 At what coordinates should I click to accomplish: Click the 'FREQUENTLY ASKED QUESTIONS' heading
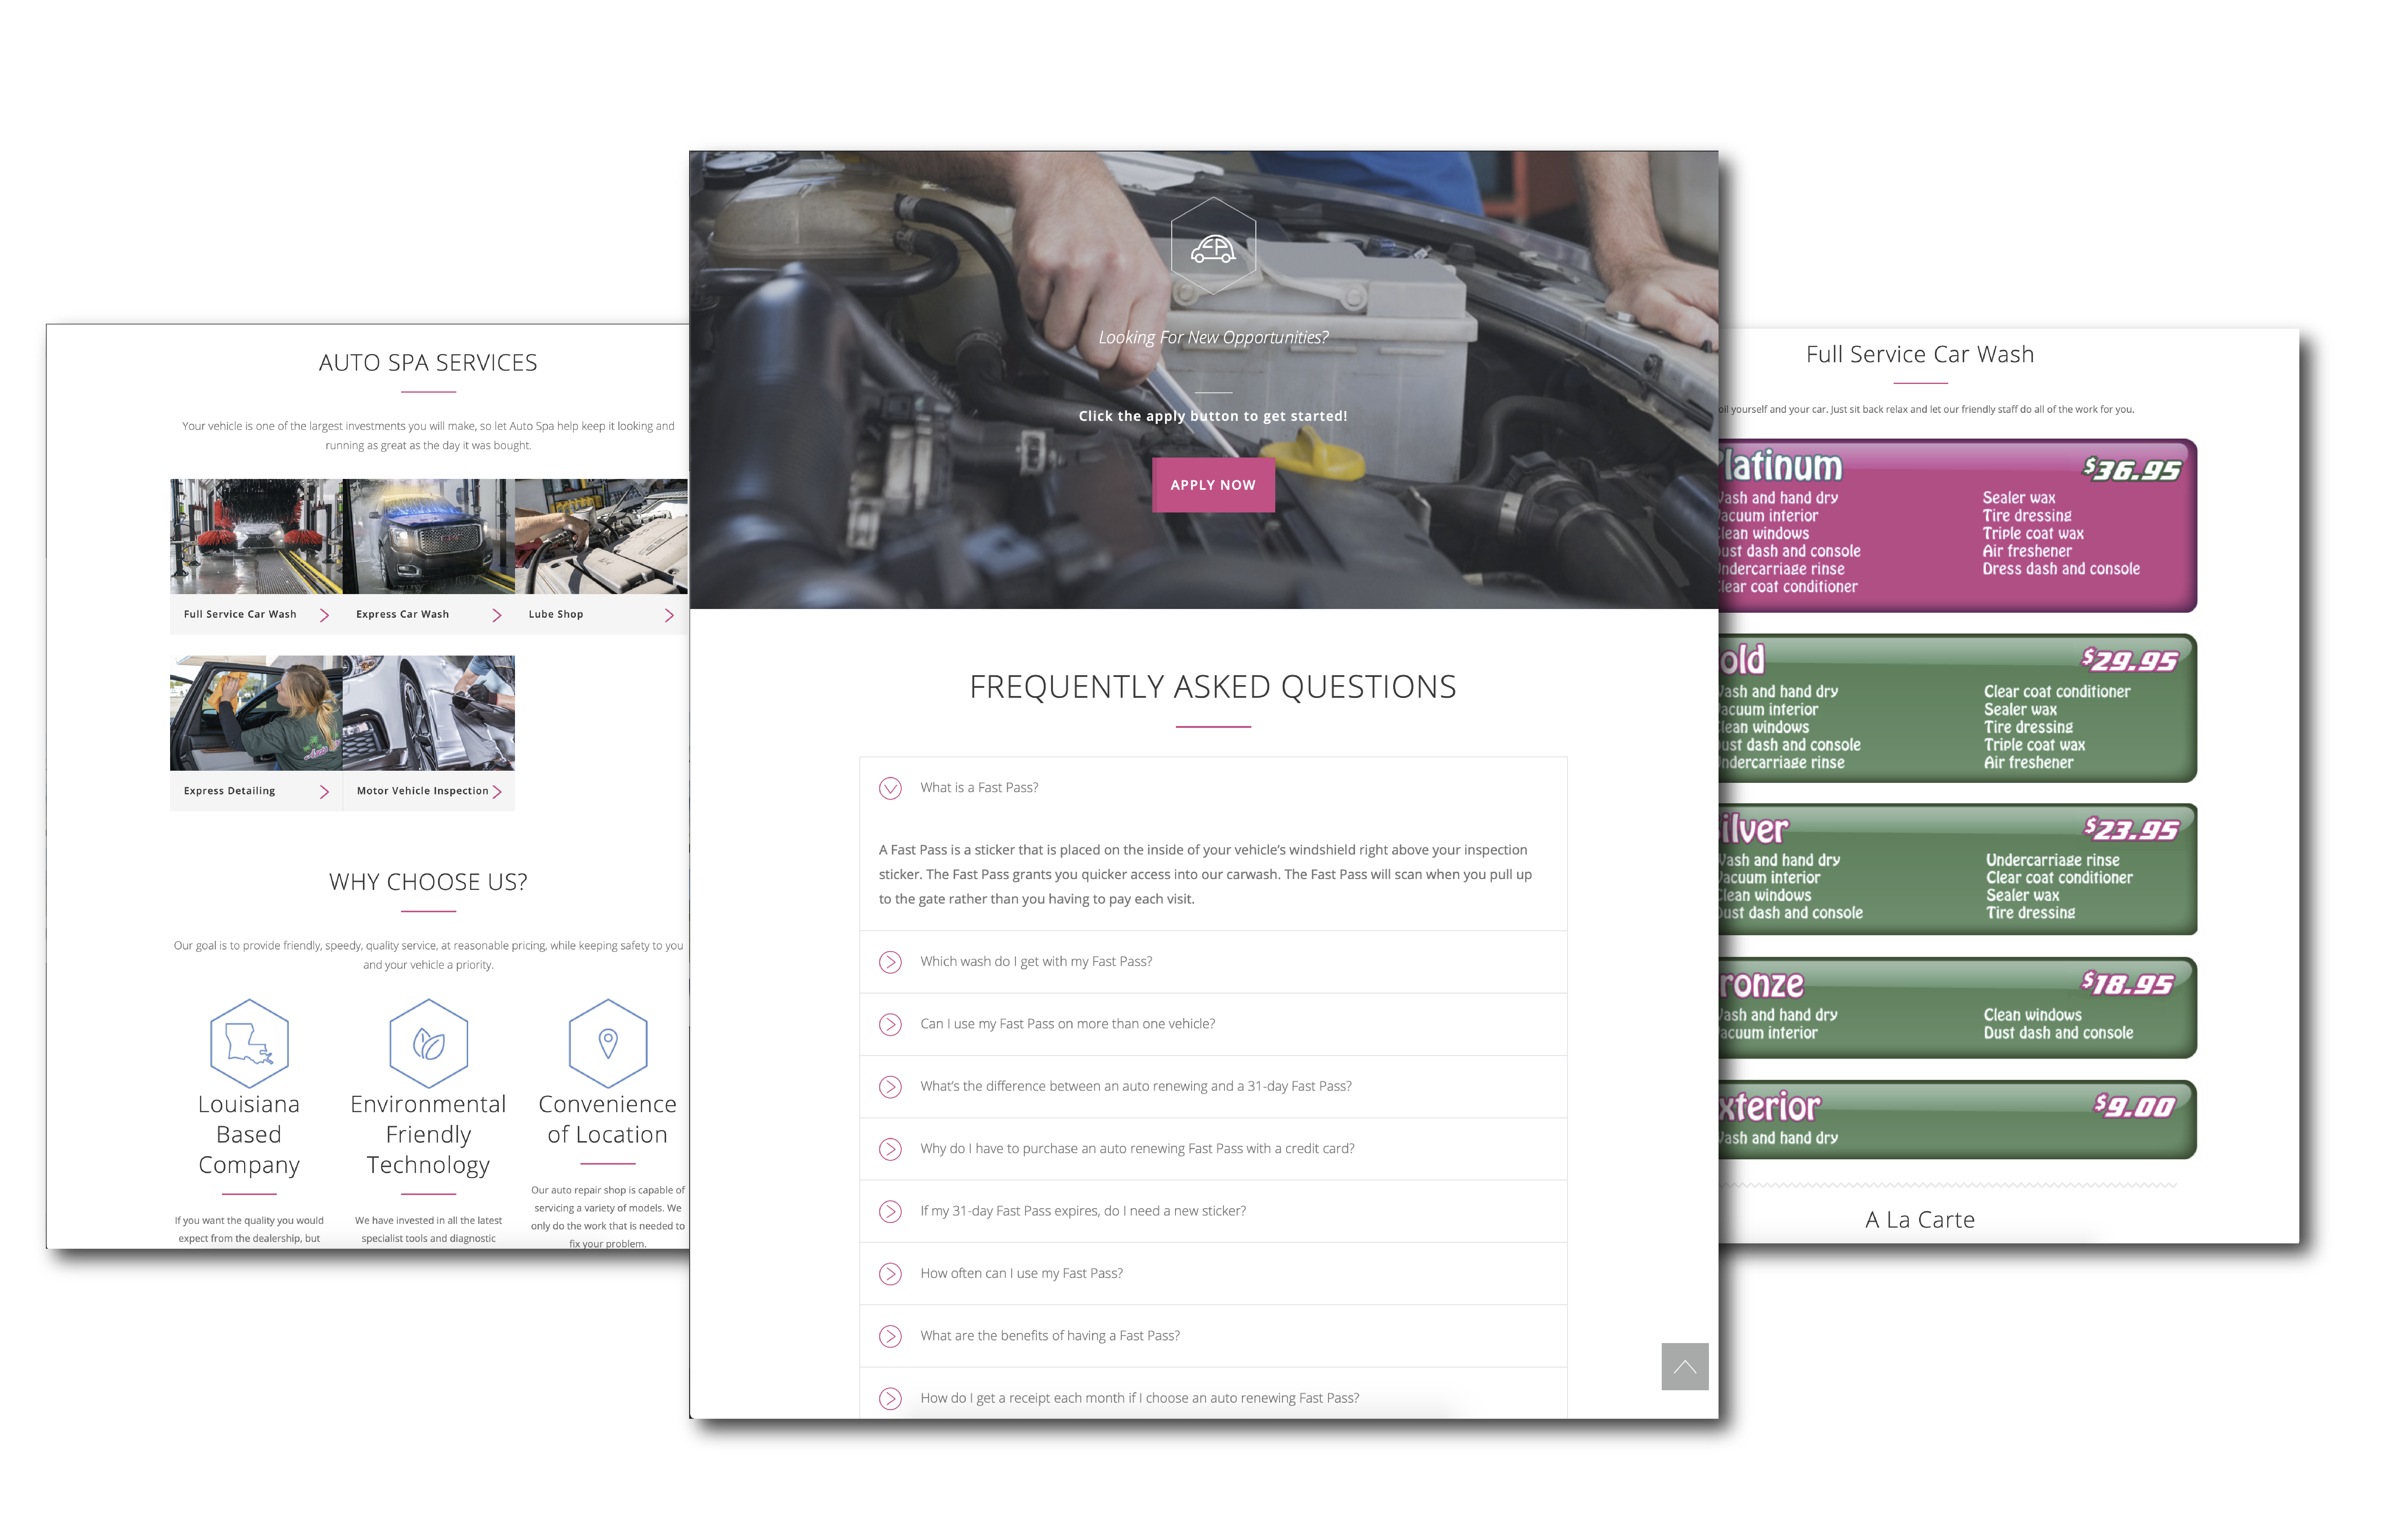1213,687
